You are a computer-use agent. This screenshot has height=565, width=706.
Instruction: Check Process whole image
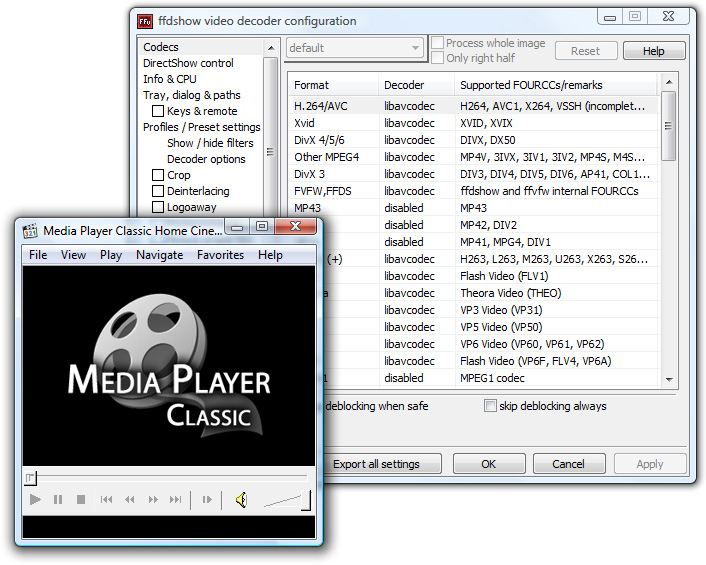pyautogui.click(x=437, y=43)
